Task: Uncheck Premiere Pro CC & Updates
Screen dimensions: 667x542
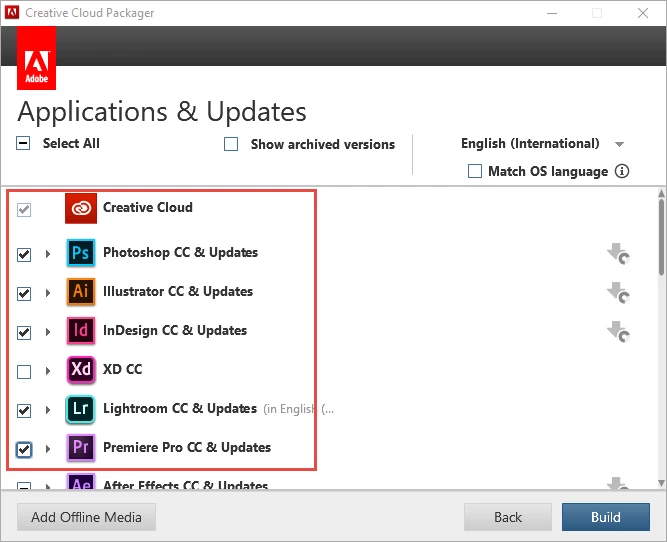Action: pos(24,450)
